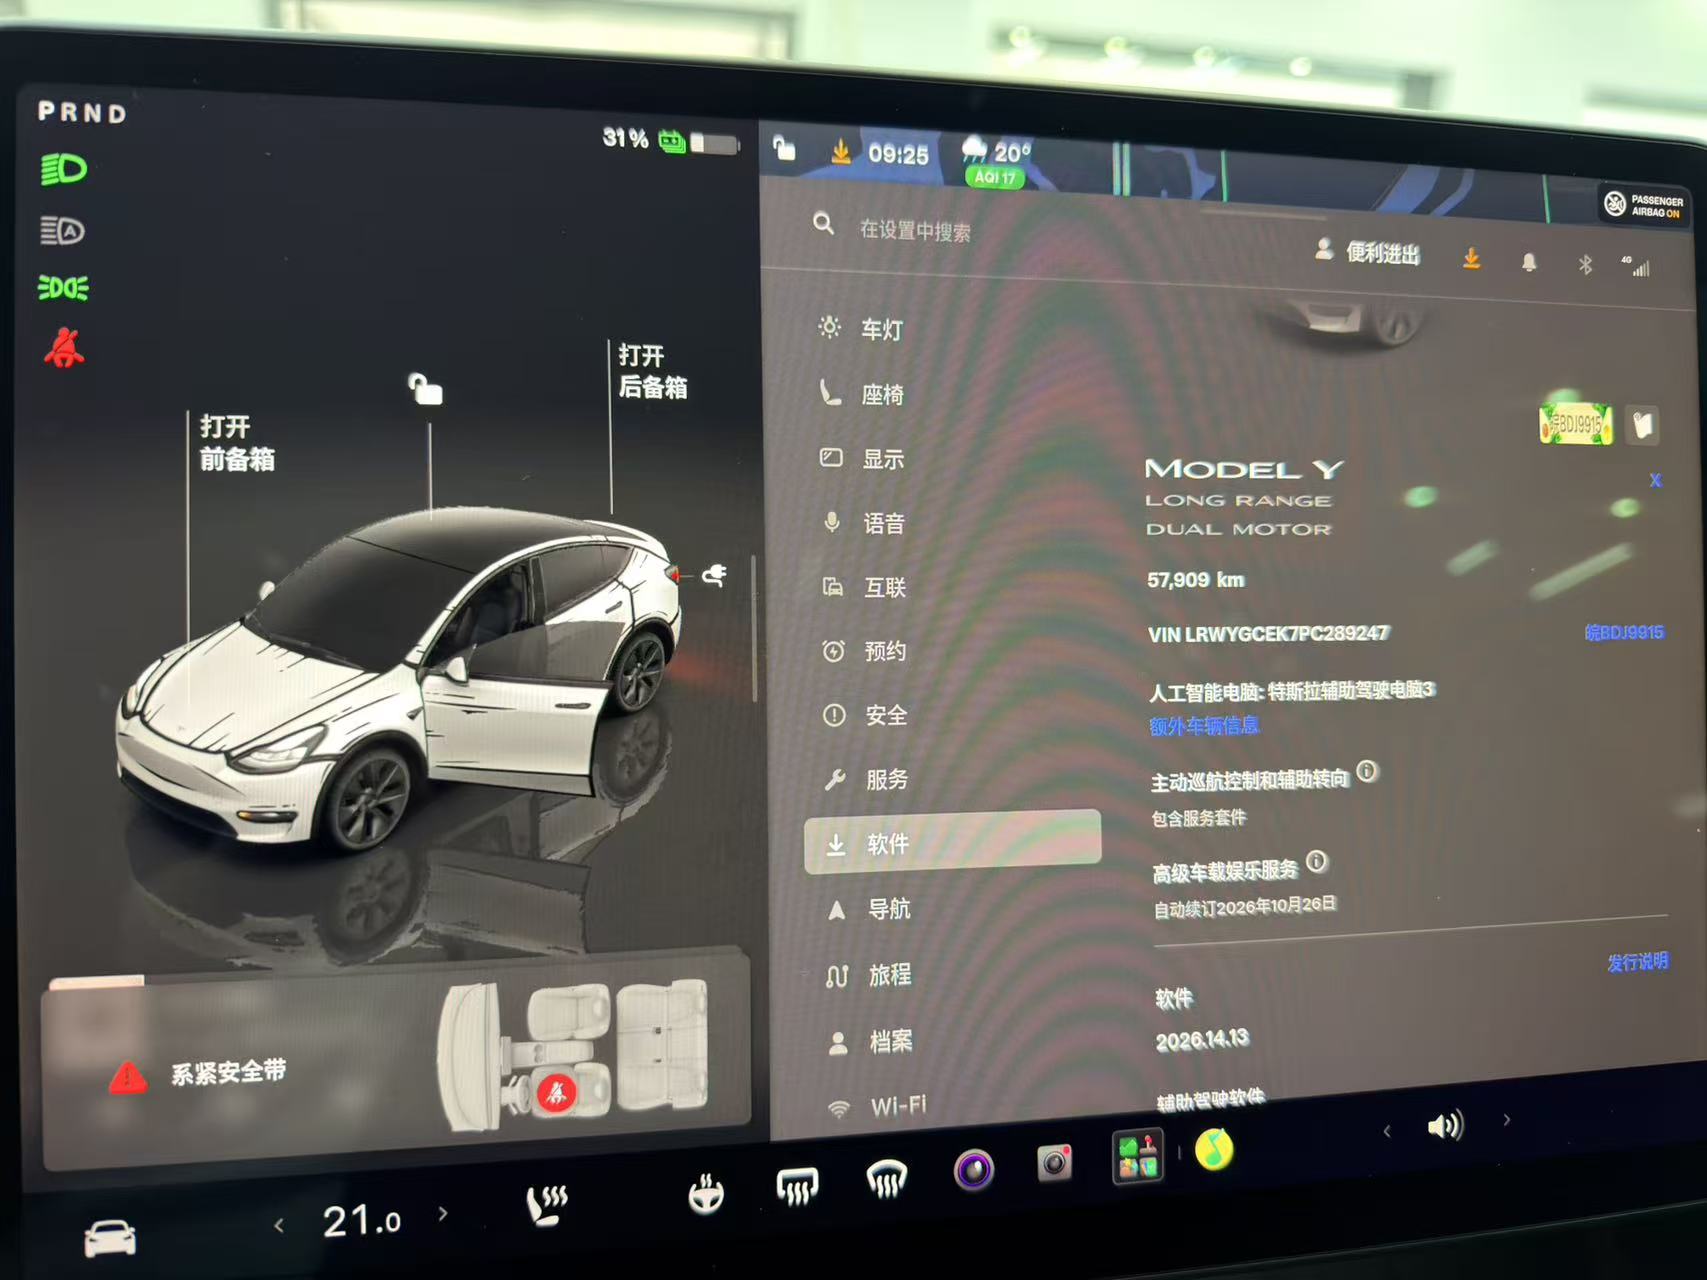
Task: Tap the charge port icon beside car
Action: tap(713, 574)
